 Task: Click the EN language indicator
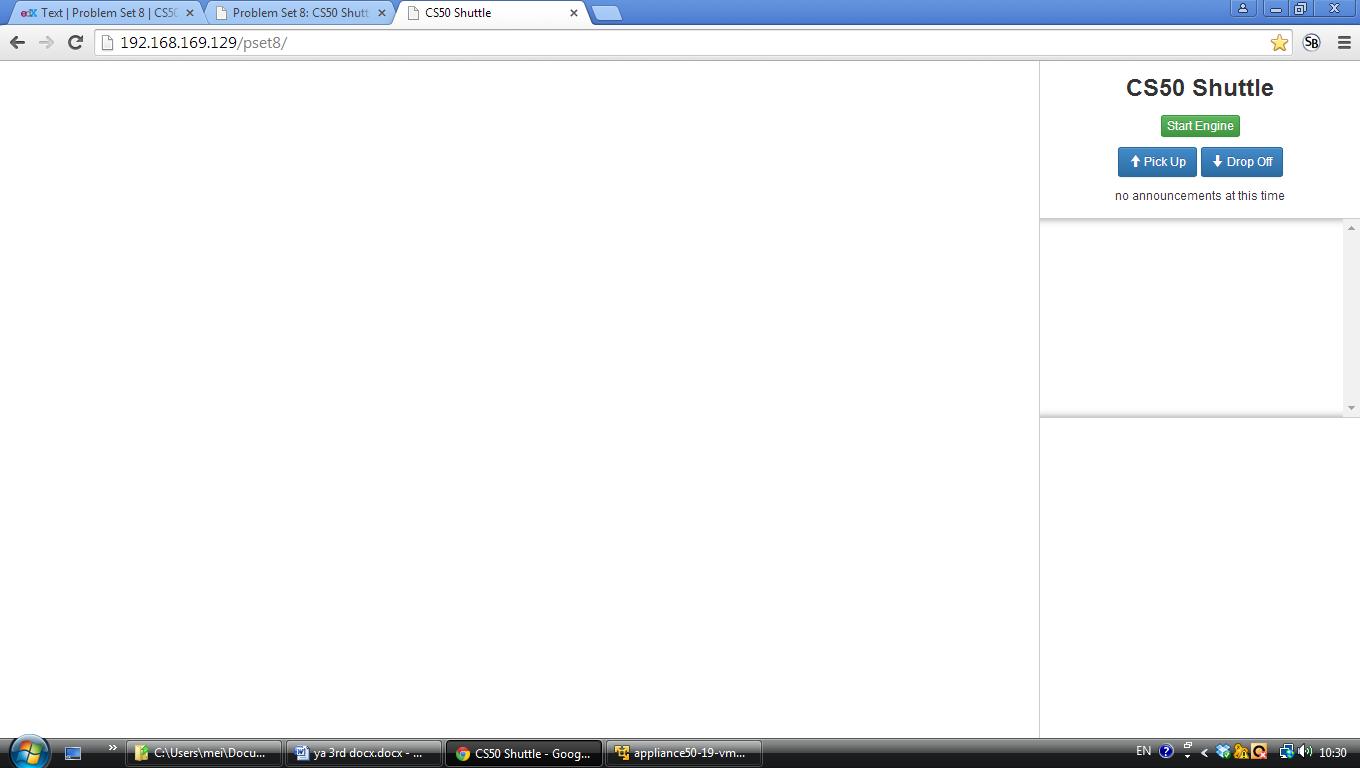click(x=1143, y=751)
